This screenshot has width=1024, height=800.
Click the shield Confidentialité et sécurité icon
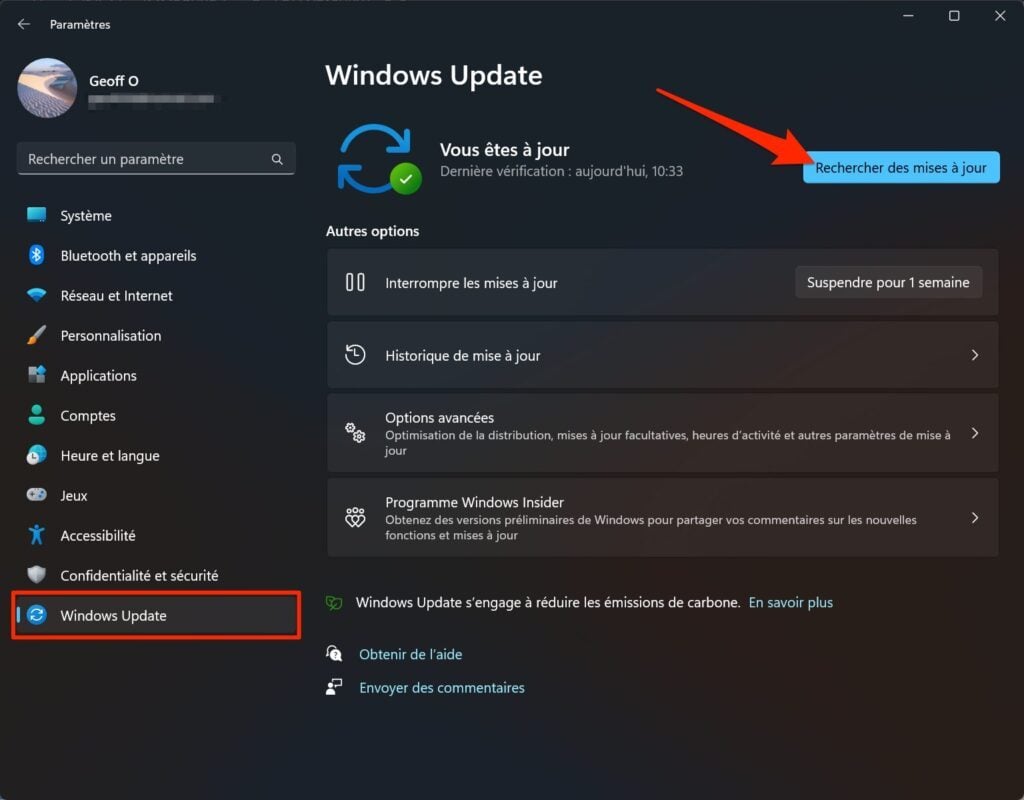(37, 575)
